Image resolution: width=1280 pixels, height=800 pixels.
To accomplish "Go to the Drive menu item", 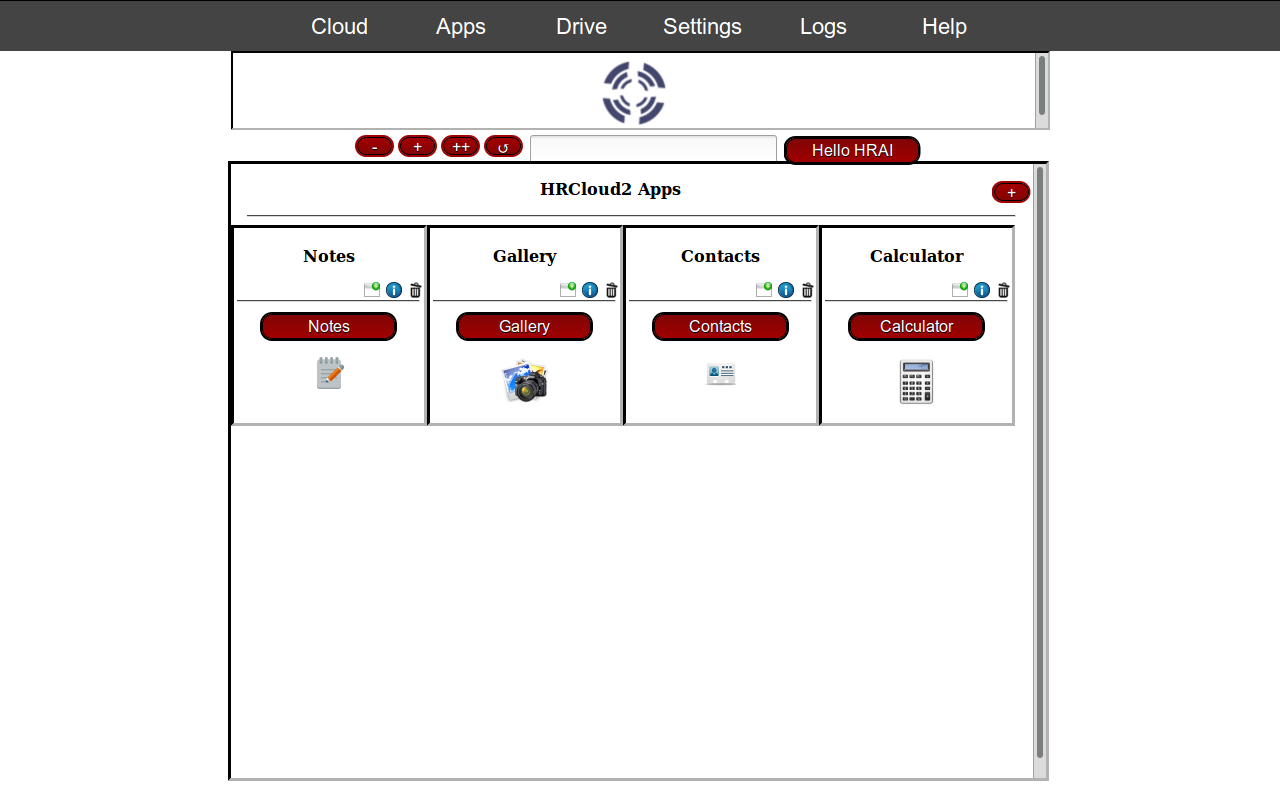I will click(582, 27).
